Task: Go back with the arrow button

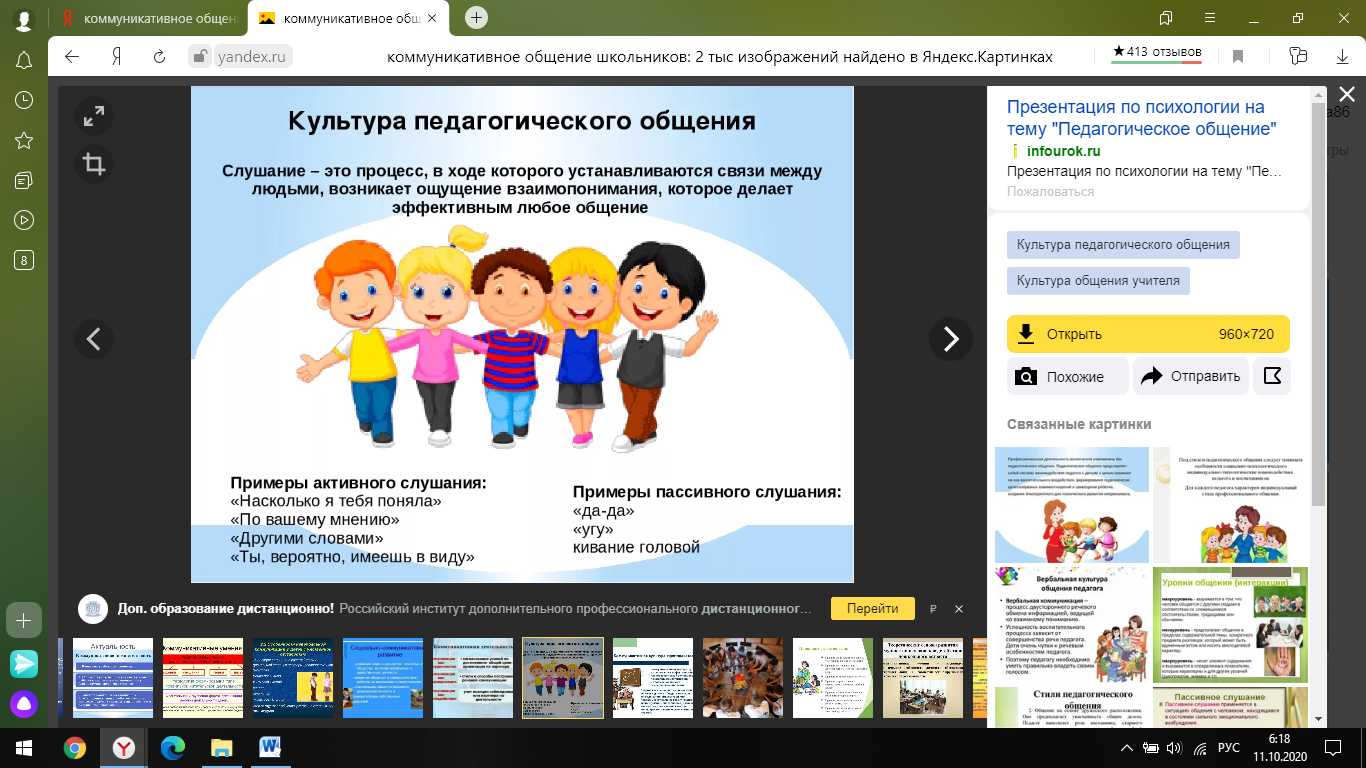Action: [72, 57]
